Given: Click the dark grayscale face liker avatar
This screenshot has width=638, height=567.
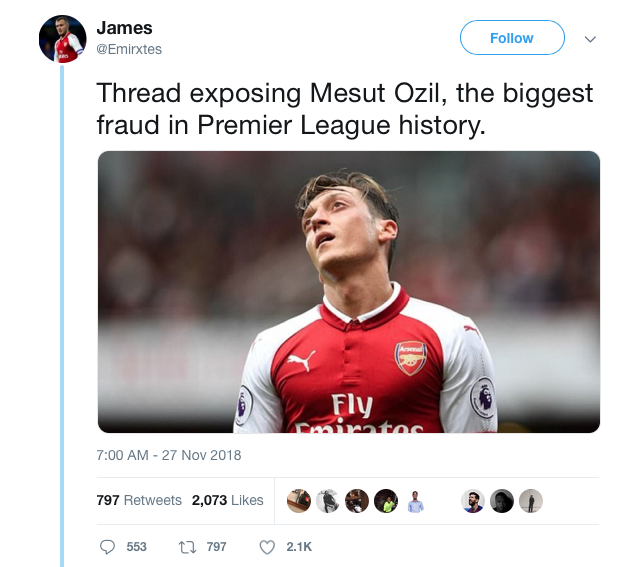Looking at the screenshot, I should 502,501.
